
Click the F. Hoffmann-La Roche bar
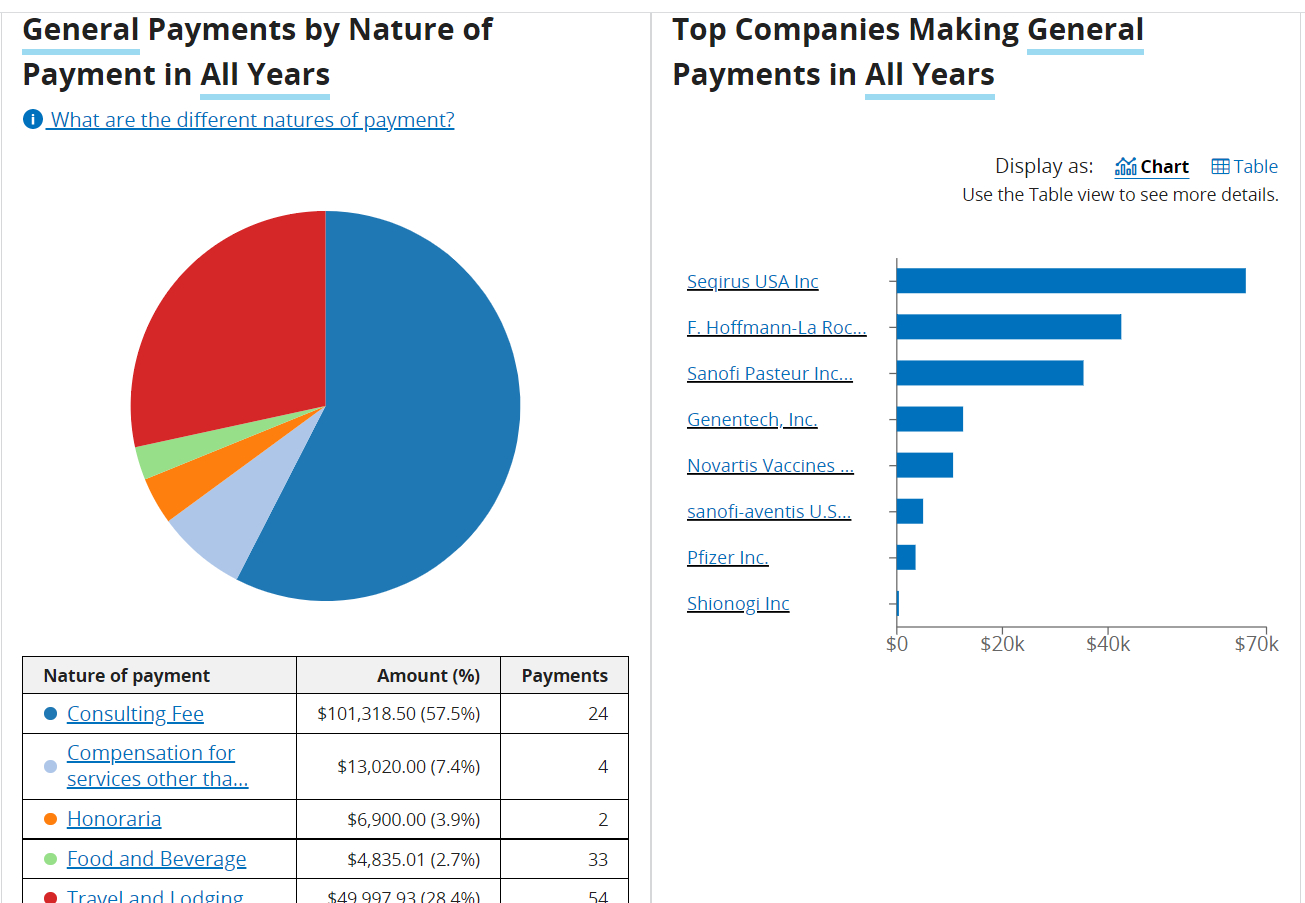1009,327
